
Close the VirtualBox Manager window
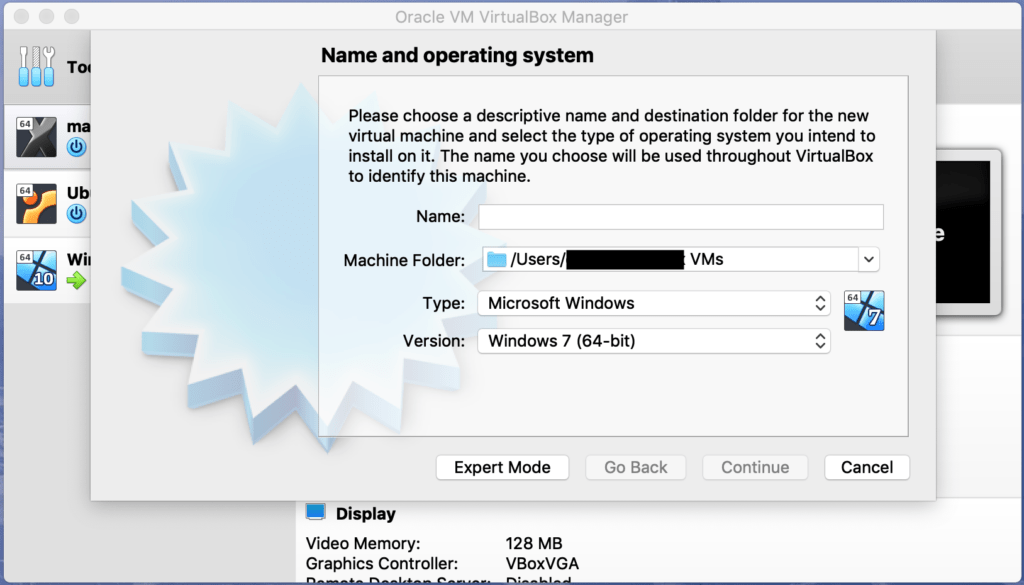click(22, 16)
